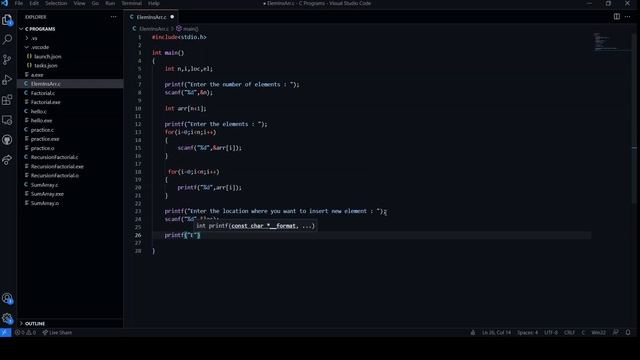Open the Remote Explorer icon
The height and width of the screenshot is (360, 640).
coord(7,120)
